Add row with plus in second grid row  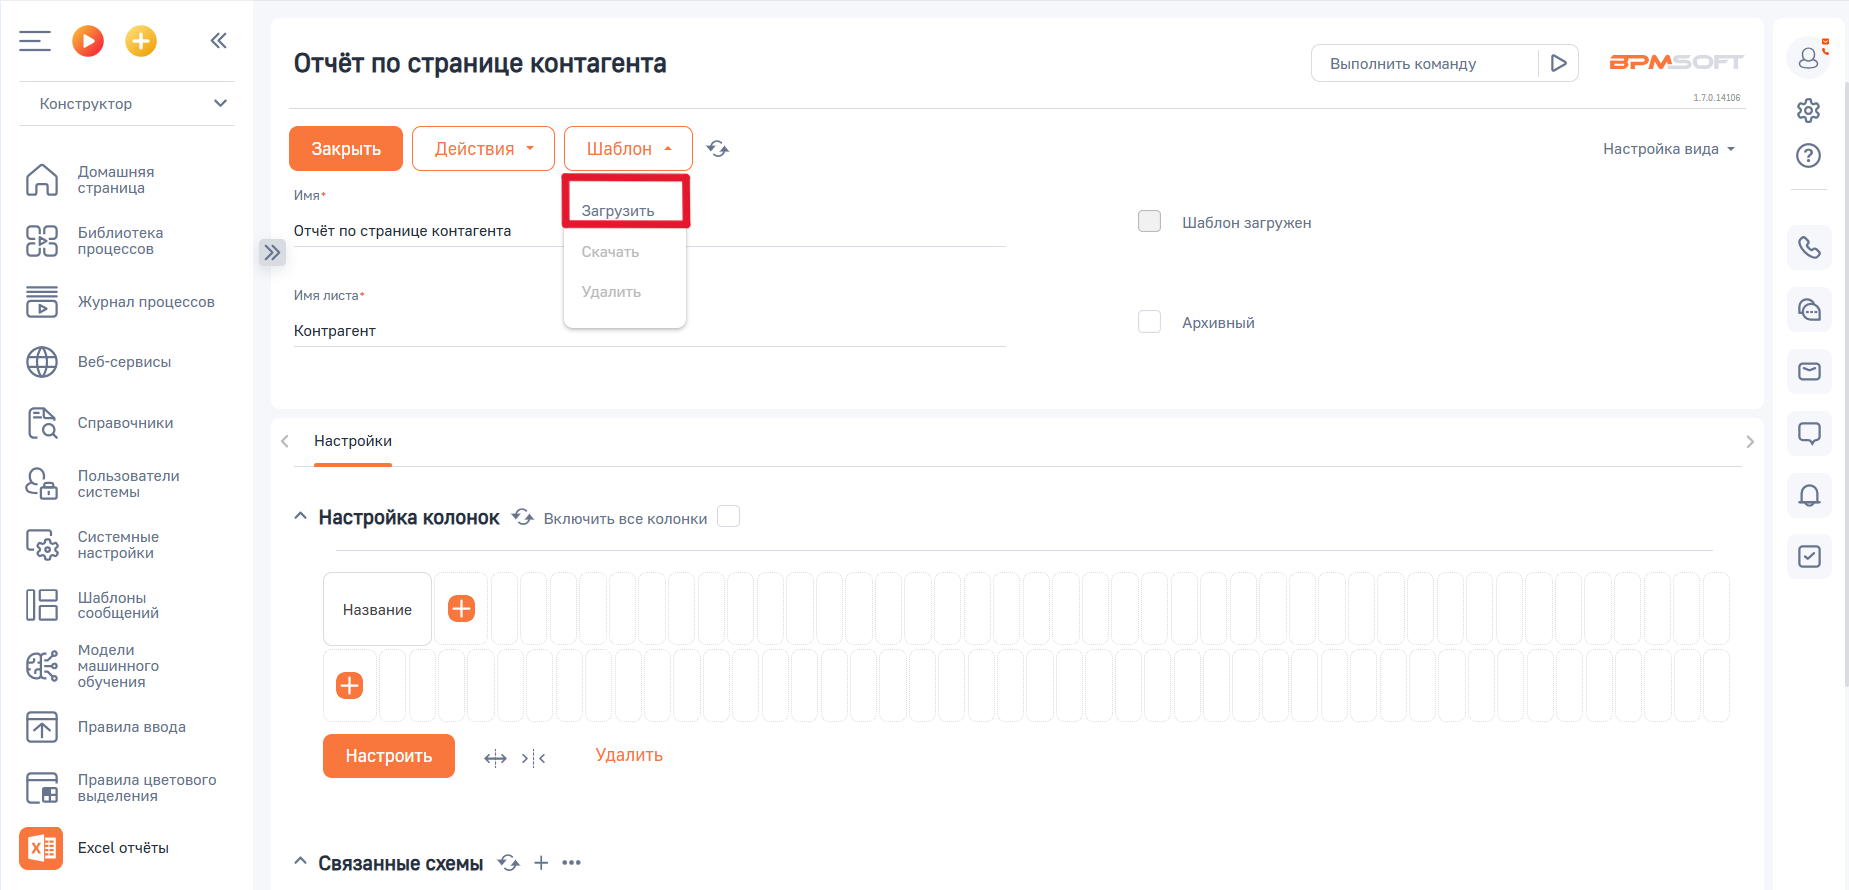[349, 685]
